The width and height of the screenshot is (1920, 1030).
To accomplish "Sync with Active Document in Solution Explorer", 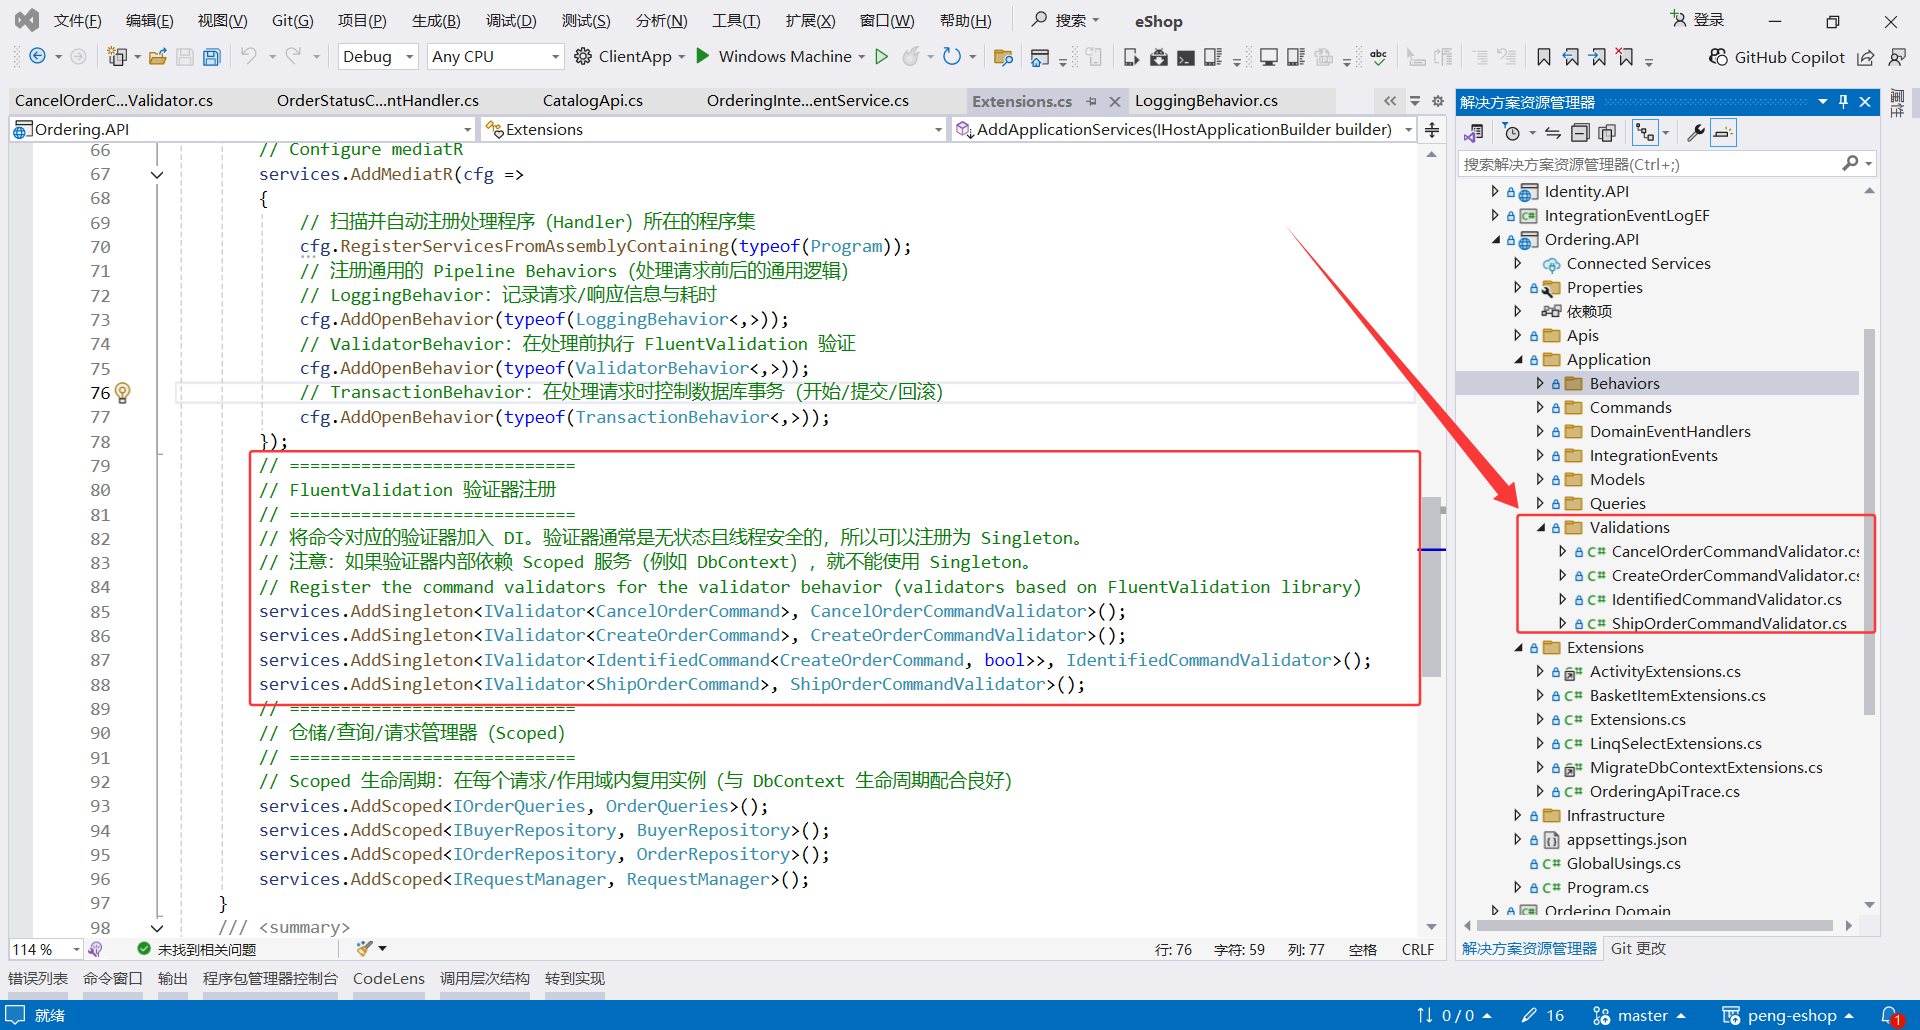I will [x=1553, y=133].
